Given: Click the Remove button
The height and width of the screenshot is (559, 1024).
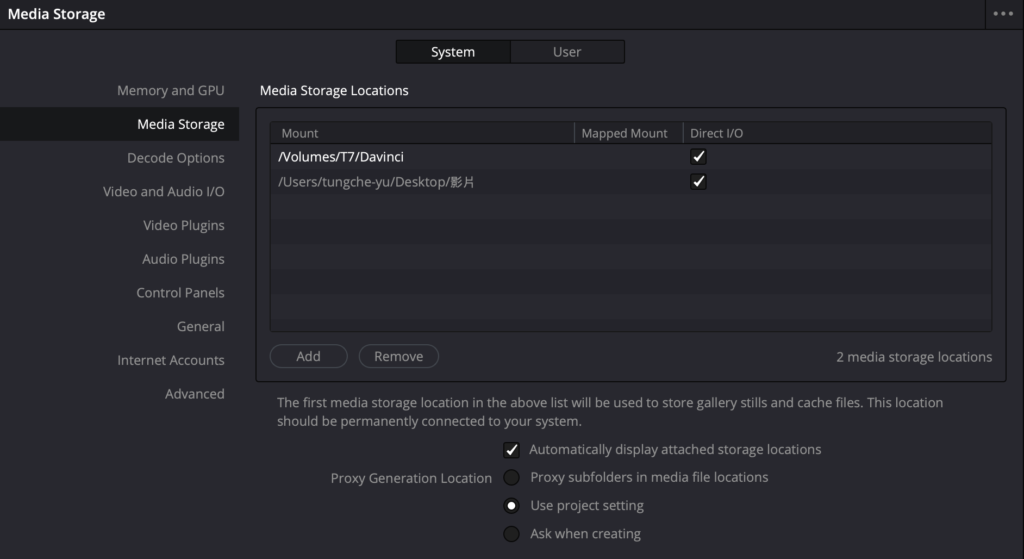Looking at the screenshot, I should [398, 356].
